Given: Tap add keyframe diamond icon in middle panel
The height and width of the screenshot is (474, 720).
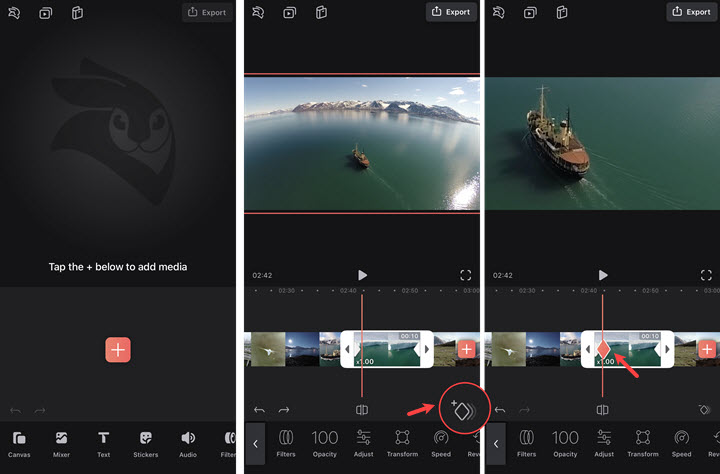Looking at the screenshot, I should tap(464, 409).
